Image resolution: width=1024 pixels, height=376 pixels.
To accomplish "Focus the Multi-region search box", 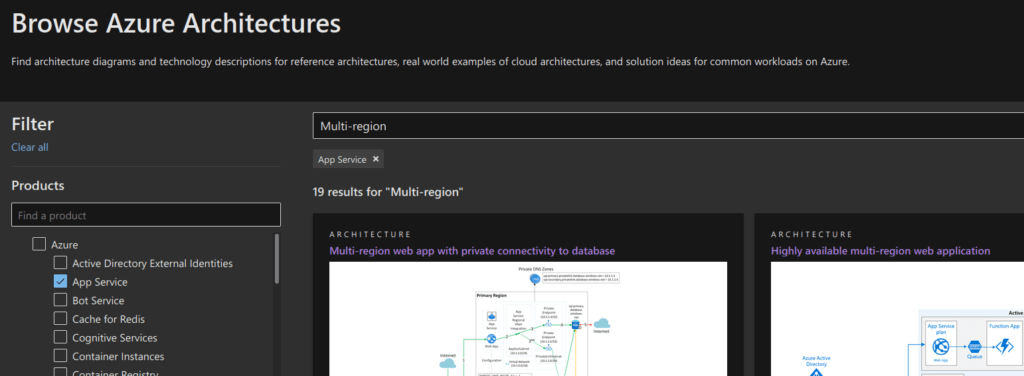I will (668, 126).
